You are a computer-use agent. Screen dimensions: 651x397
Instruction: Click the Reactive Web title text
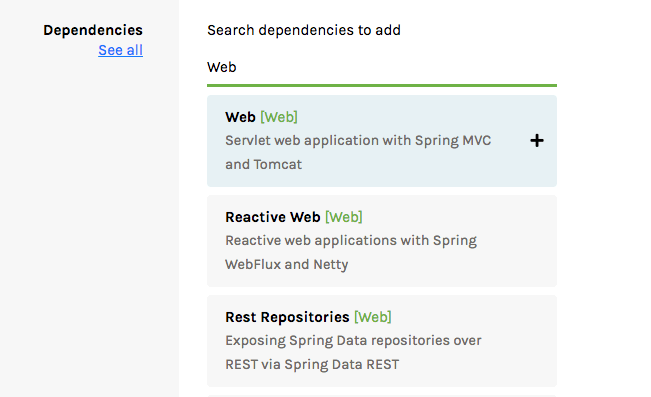(x=273, y=217)
